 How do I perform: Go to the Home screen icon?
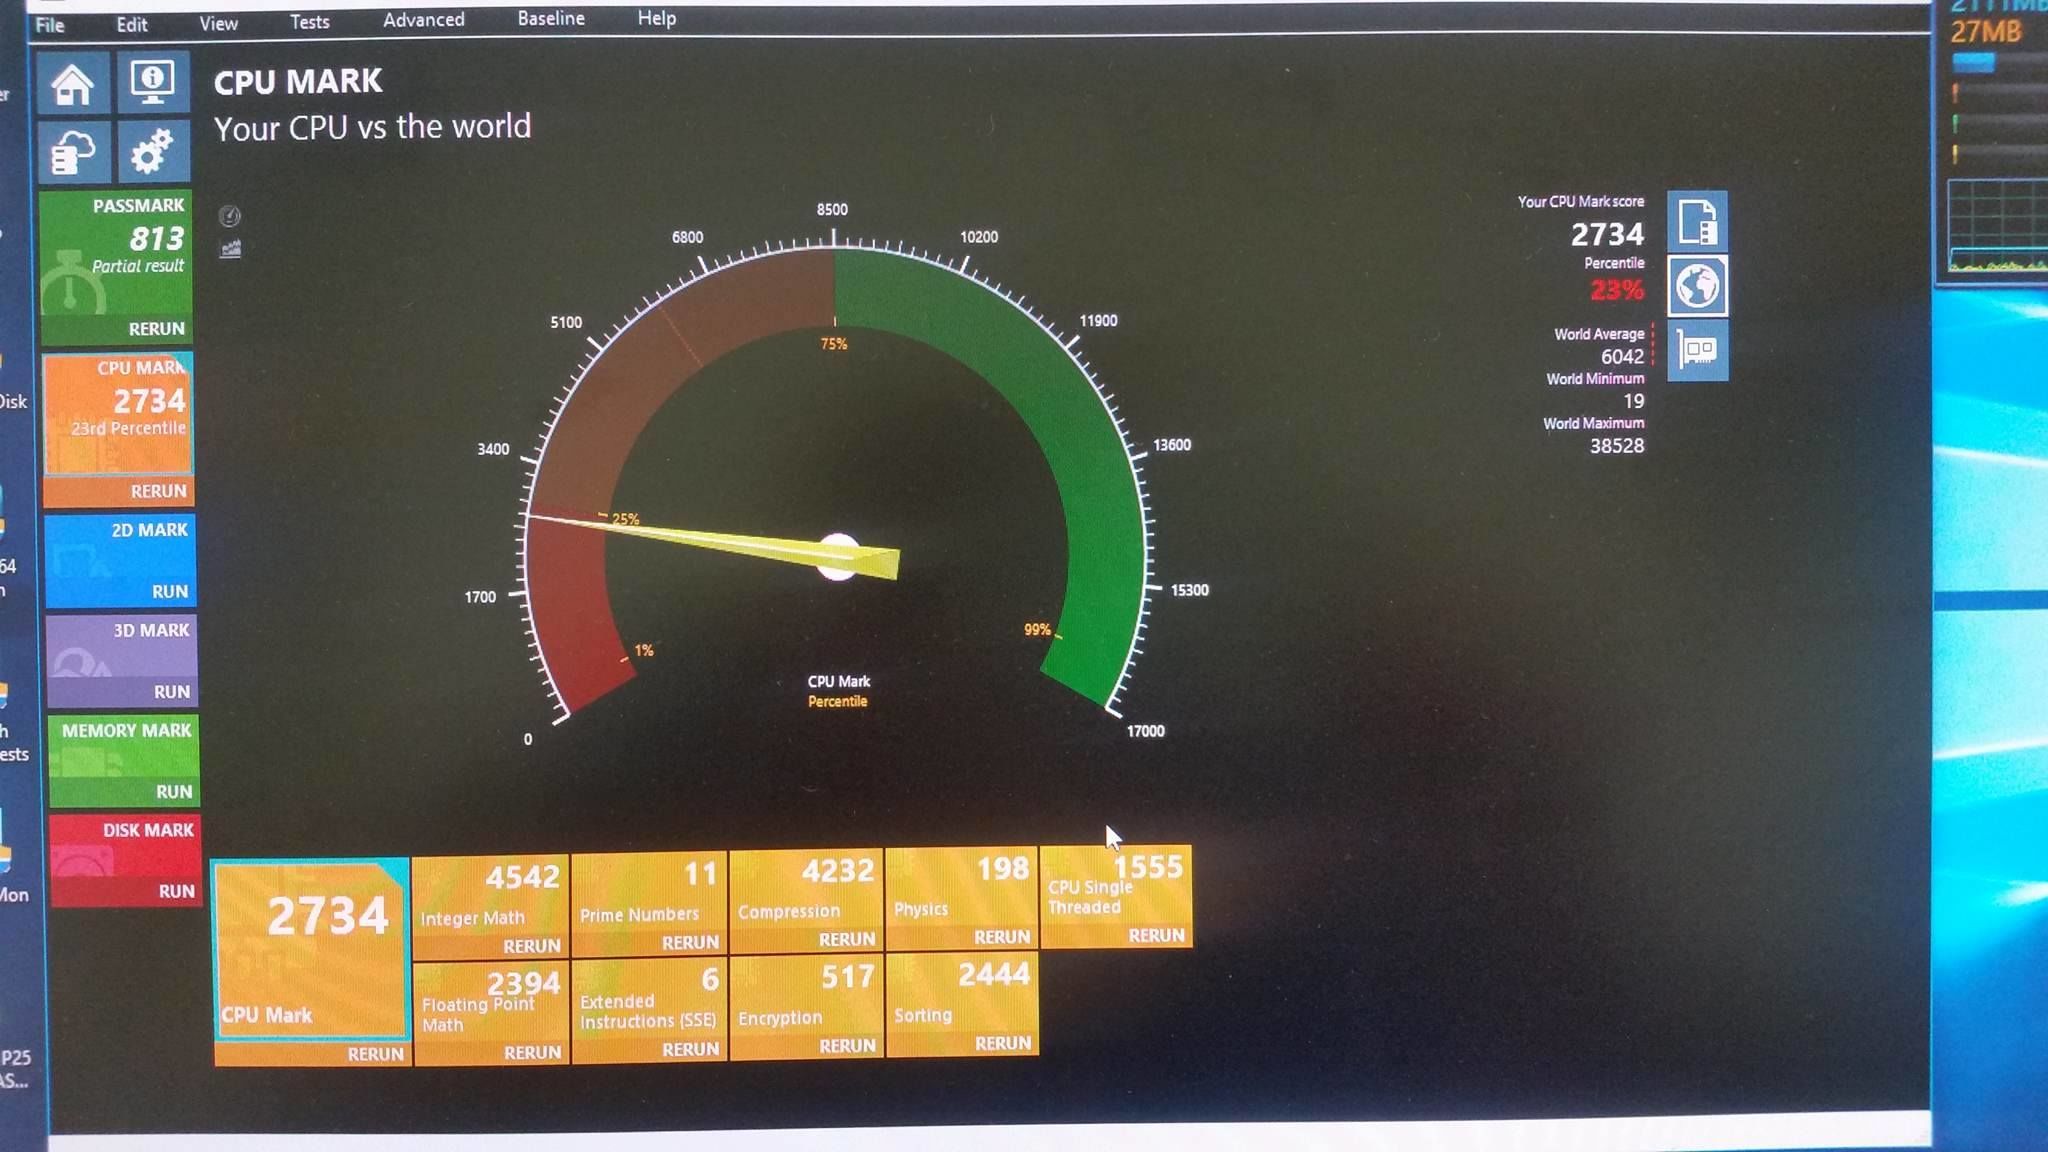(x=73, y=84)
